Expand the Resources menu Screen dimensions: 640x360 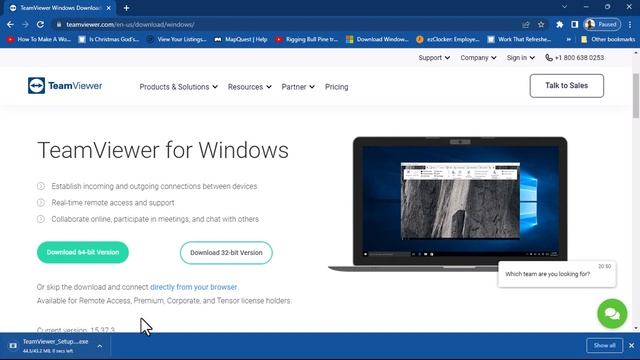tap(249, 87)
